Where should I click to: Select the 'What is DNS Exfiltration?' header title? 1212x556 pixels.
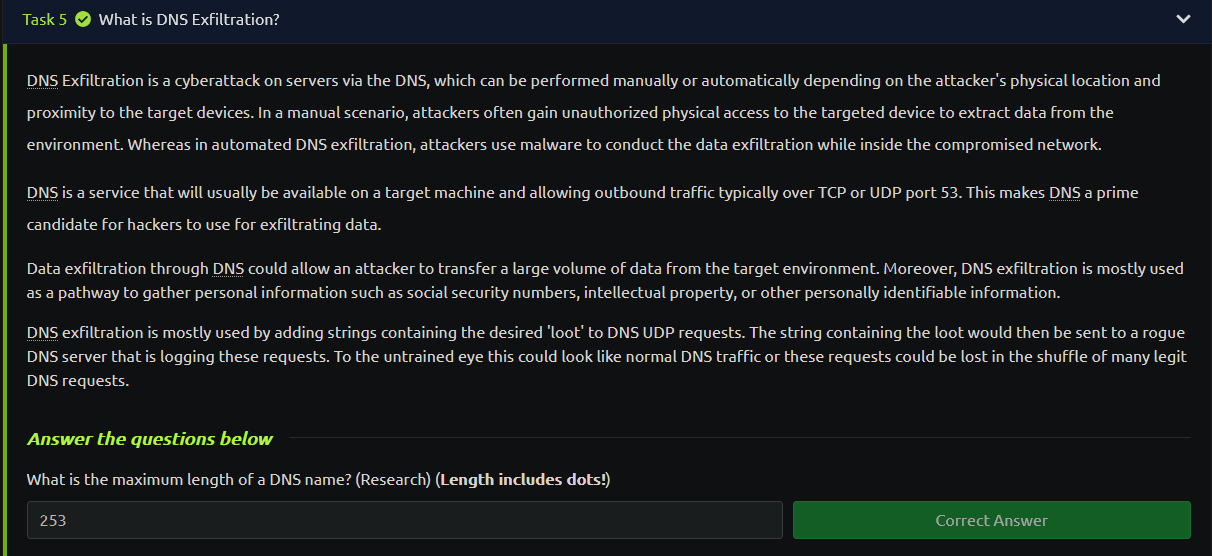(189, 19)
